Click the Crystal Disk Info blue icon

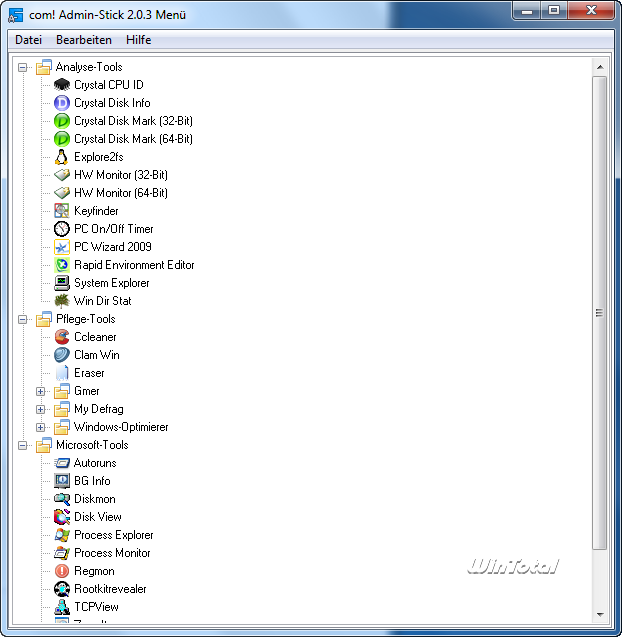[62, 103]
